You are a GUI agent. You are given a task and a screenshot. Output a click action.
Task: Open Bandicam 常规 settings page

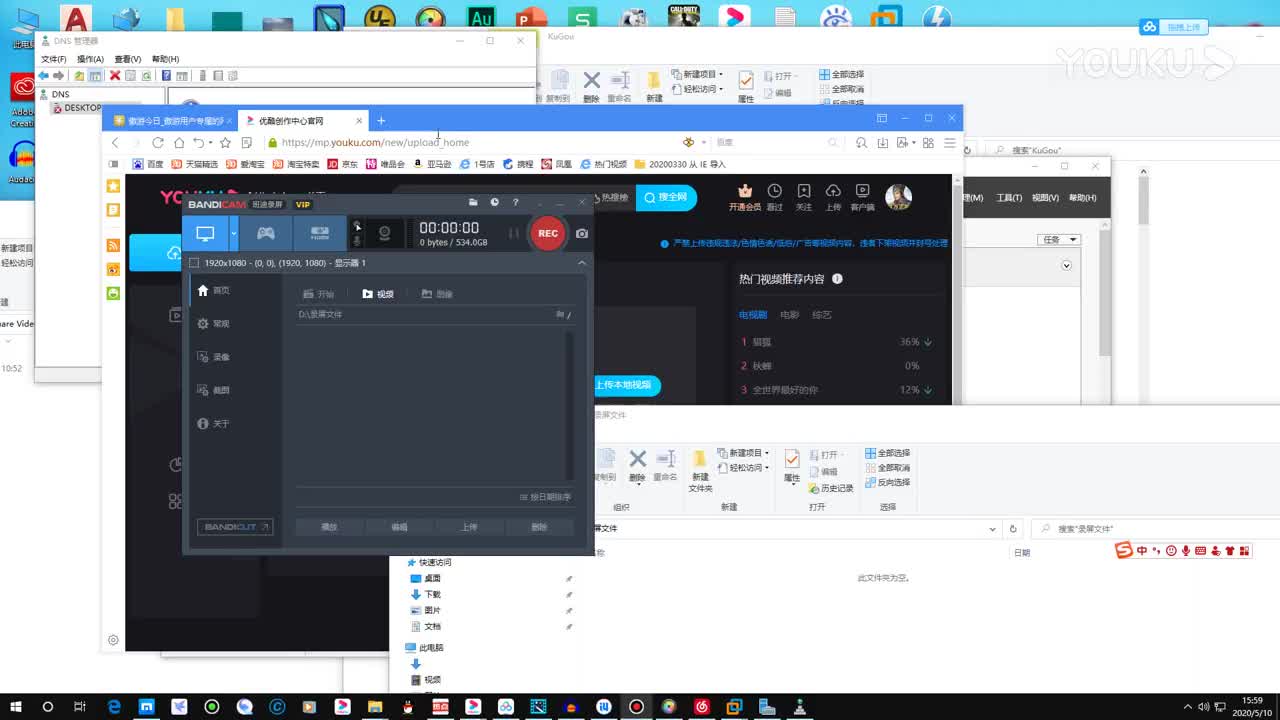pyautogui.click(x=218, y=323)
